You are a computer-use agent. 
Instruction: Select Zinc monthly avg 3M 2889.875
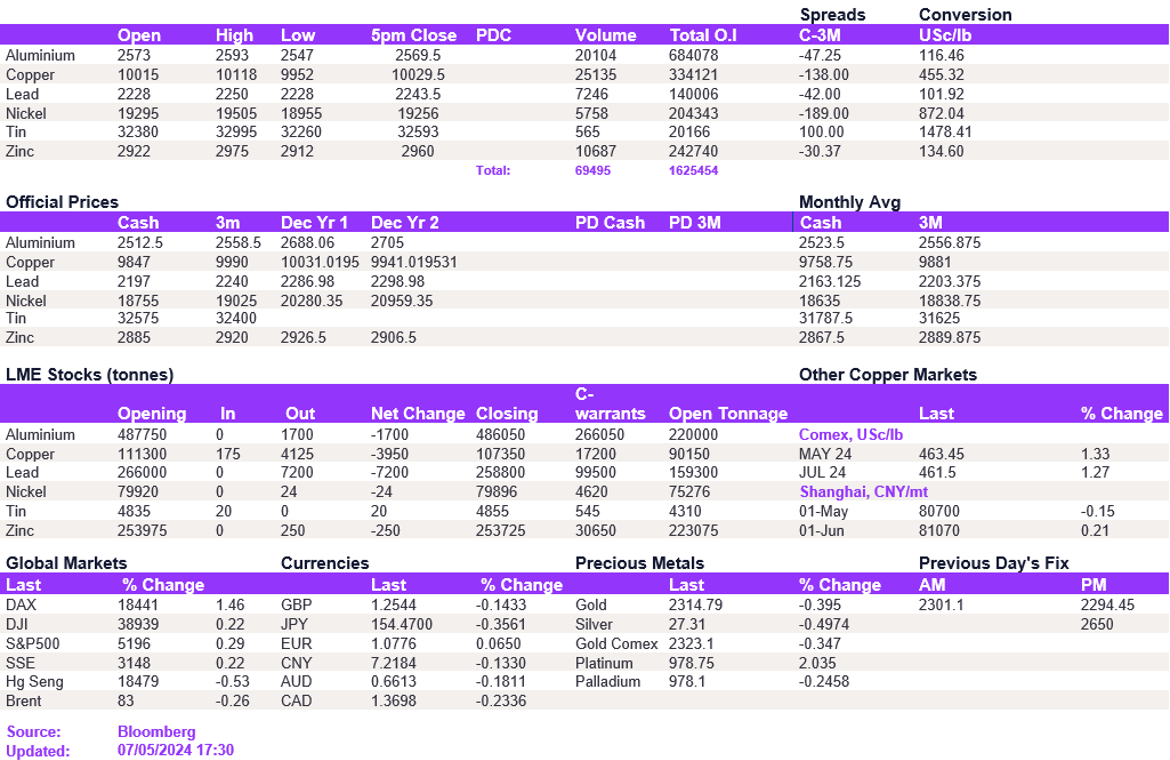[949, 338]
